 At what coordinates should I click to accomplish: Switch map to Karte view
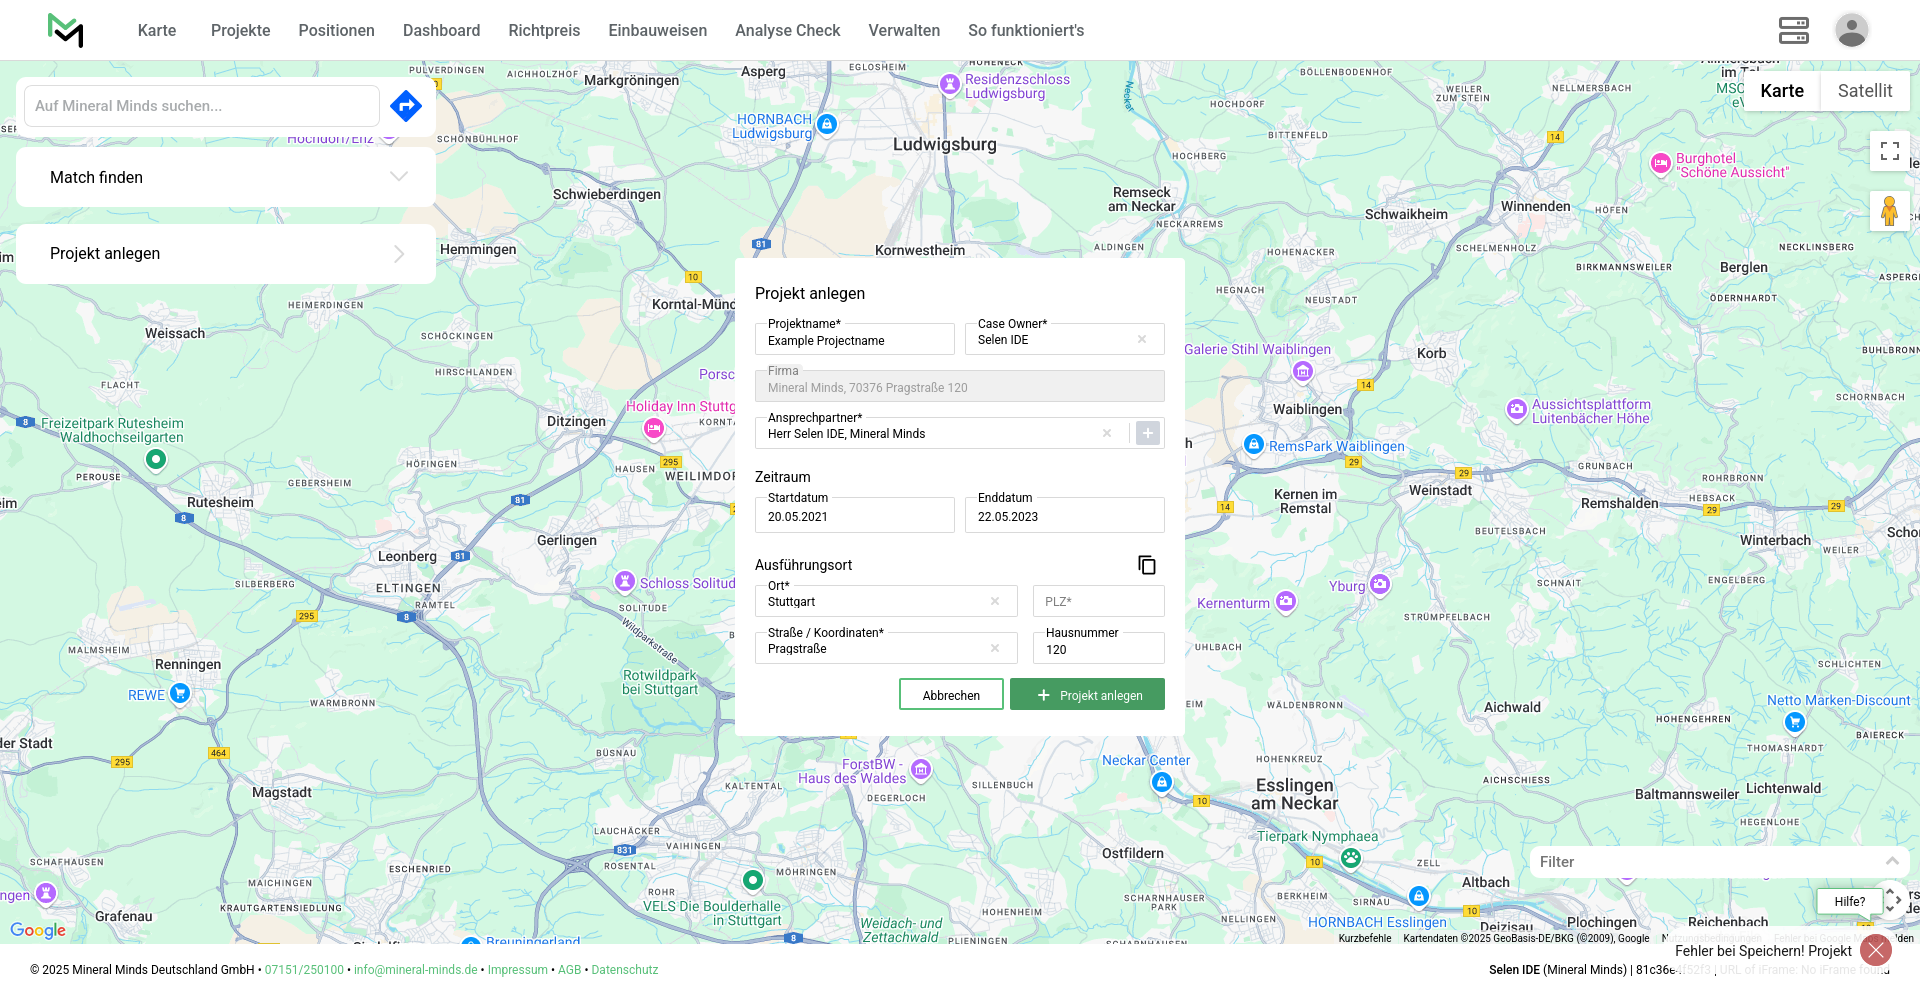(x=1781, y=91)
